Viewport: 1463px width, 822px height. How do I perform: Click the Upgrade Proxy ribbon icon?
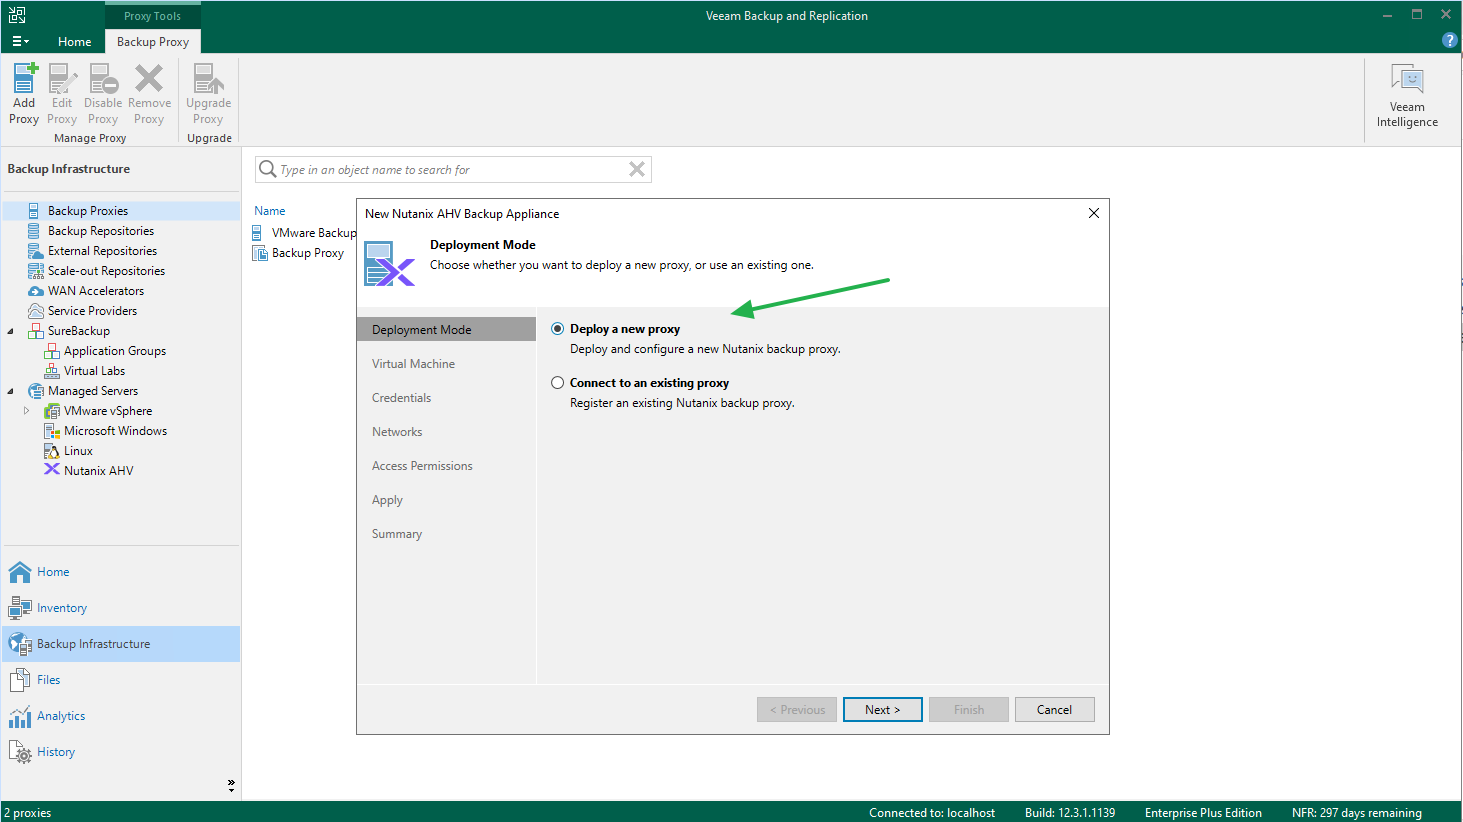coord(208,93)
